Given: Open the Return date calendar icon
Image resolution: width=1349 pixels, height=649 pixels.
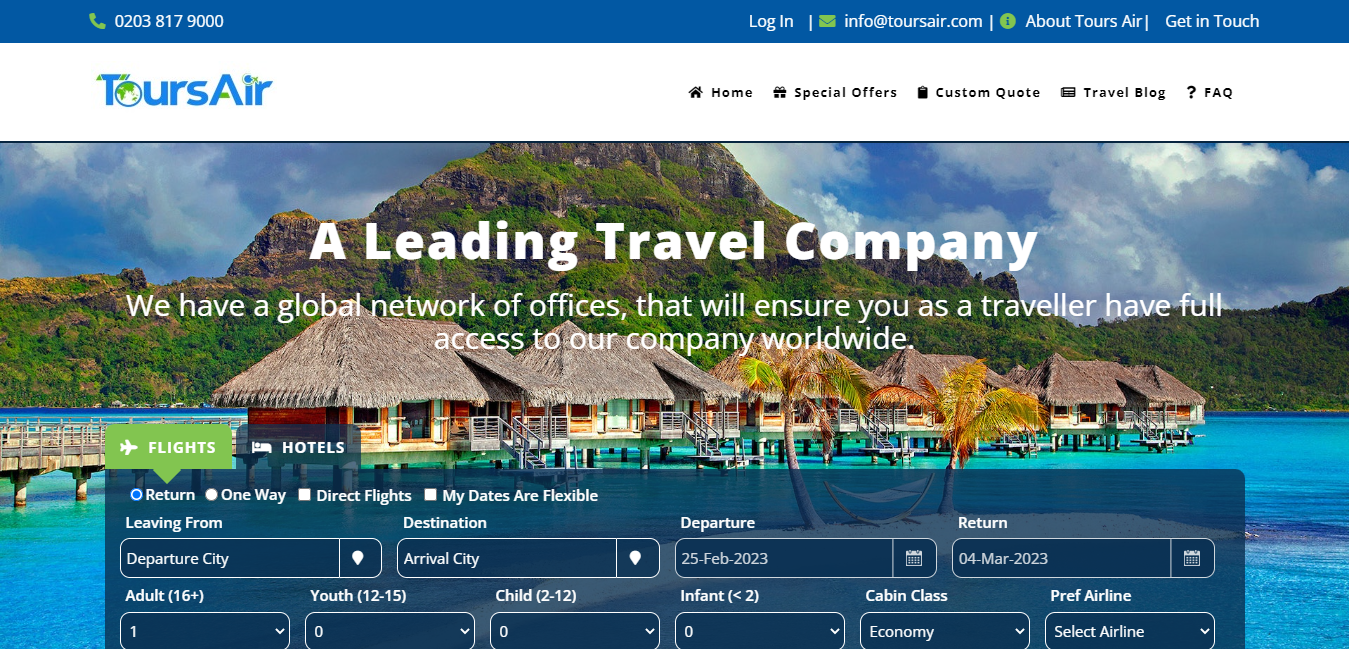Looking at the screenshot, I should (x=1192, y=558).
